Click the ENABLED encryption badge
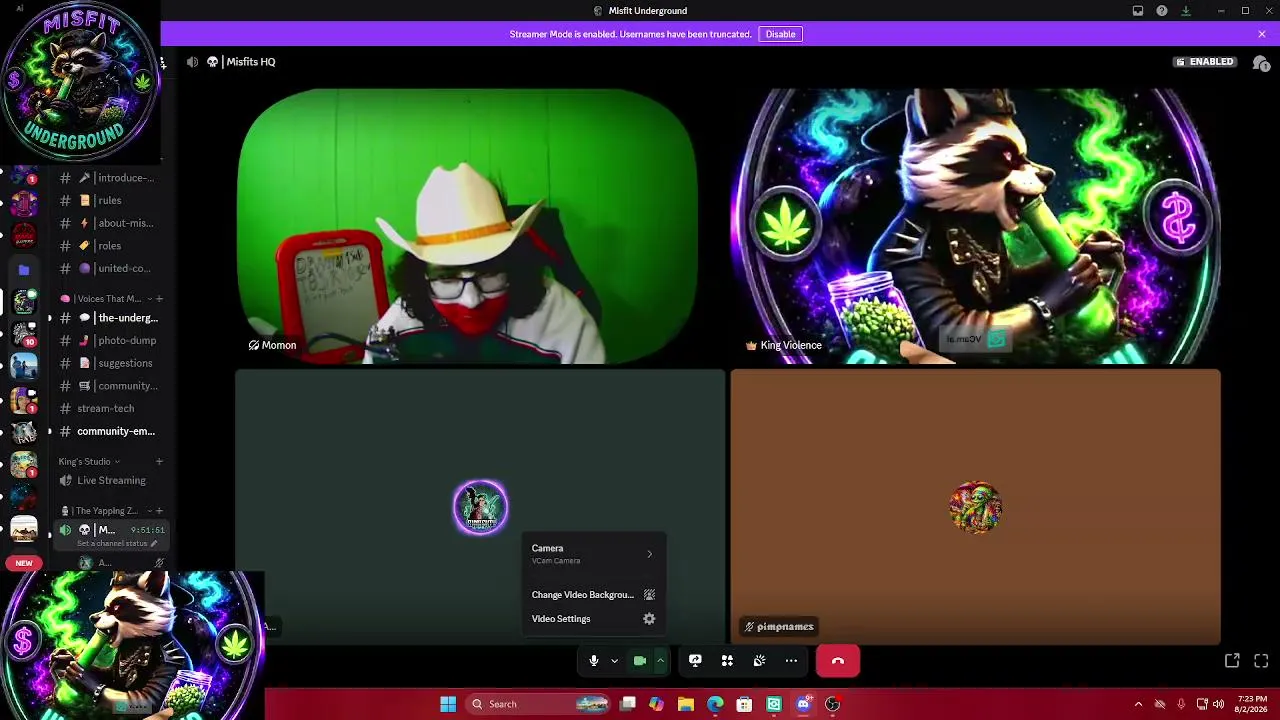This screenshot has height=720, width=1280. (x=1205, y=62)
